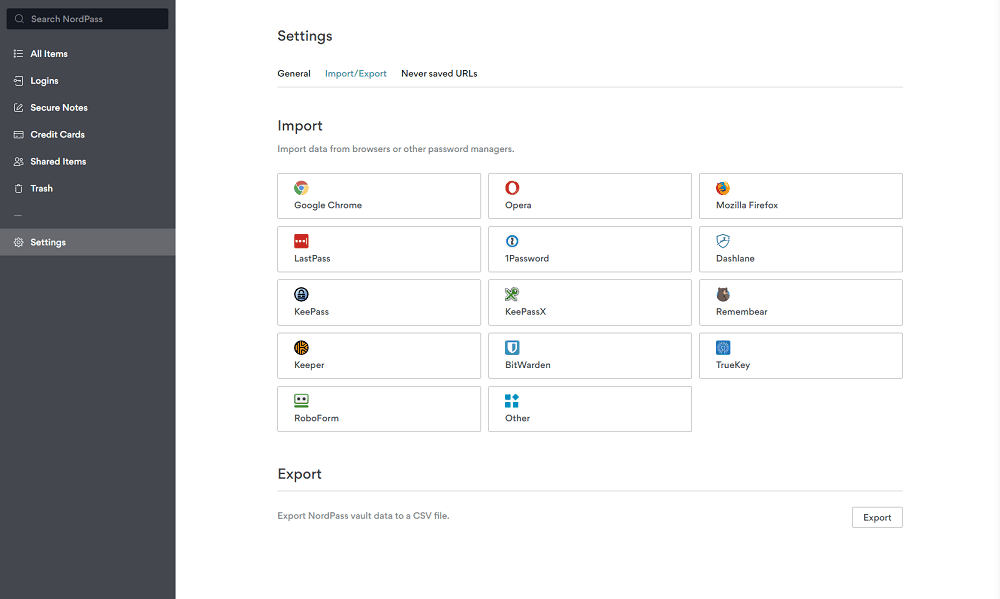Select the Opera logo import option

[x=512, y=188]
